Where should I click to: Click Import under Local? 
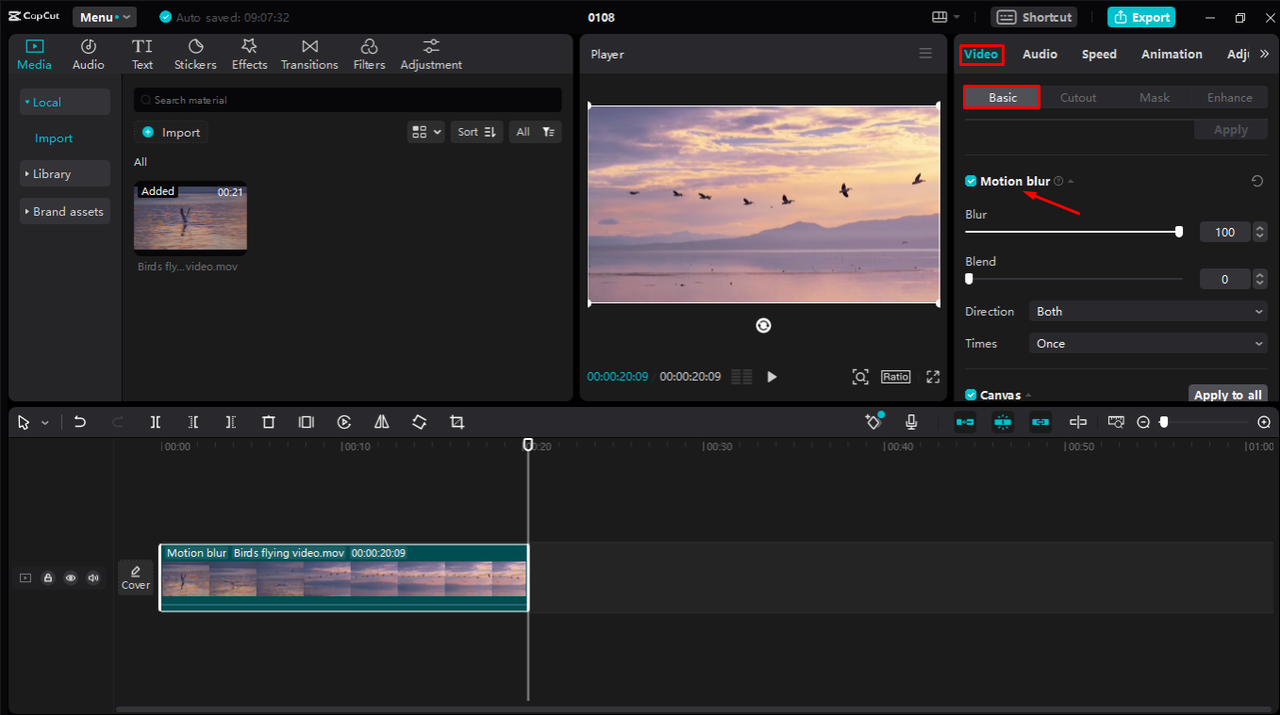[x=54, y=139]
